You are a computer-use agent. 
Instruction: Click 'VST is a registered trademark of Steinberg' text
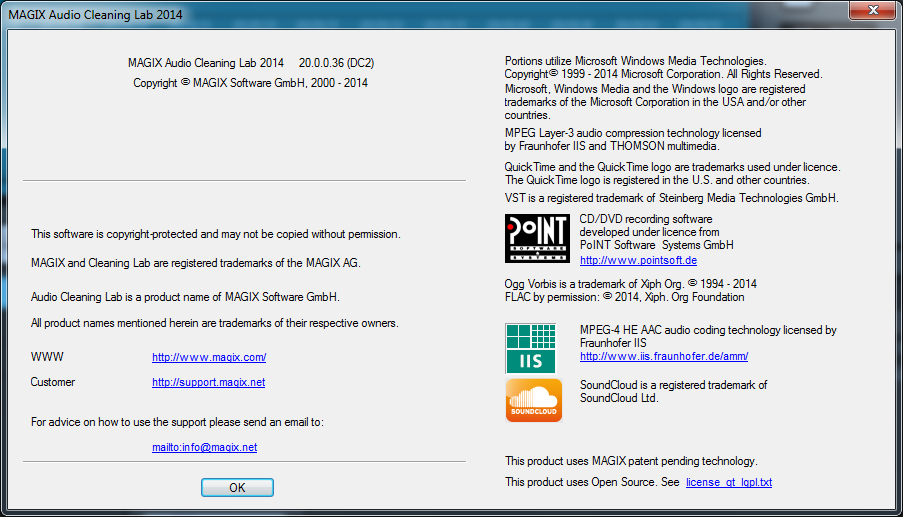click(x=671, y=198)
